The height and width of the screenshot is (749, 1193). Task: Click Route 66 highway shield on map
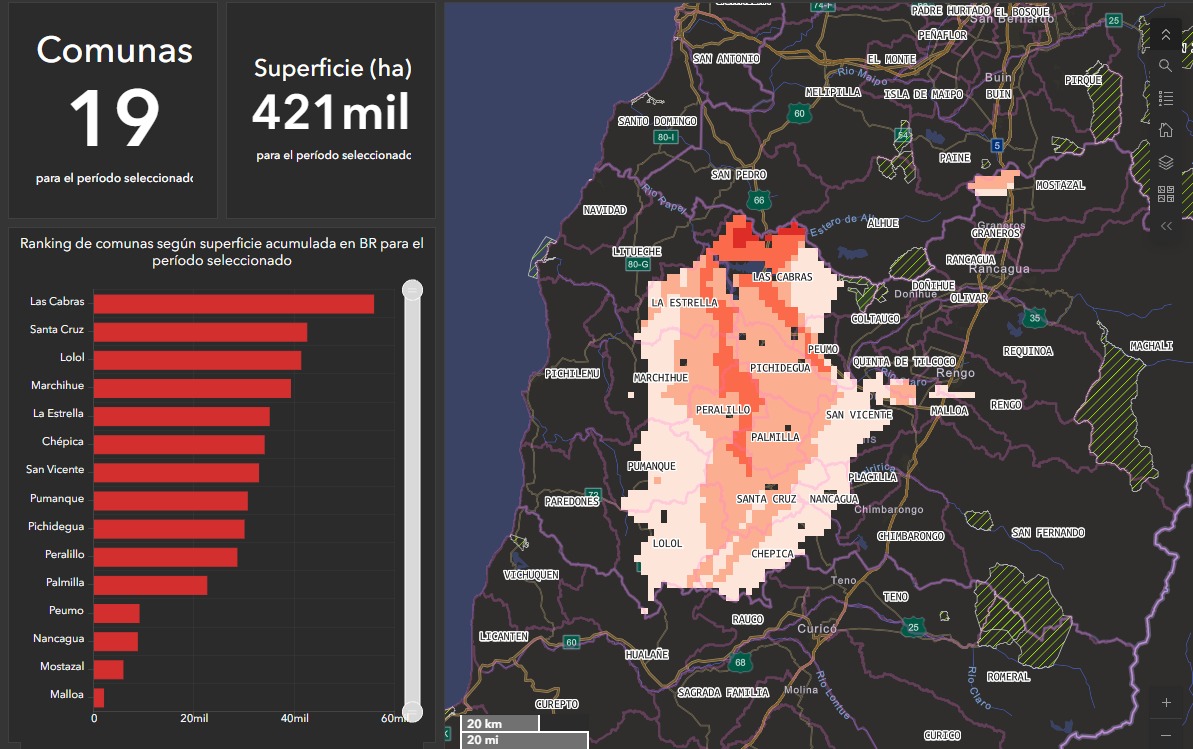[x=759, y=201]
